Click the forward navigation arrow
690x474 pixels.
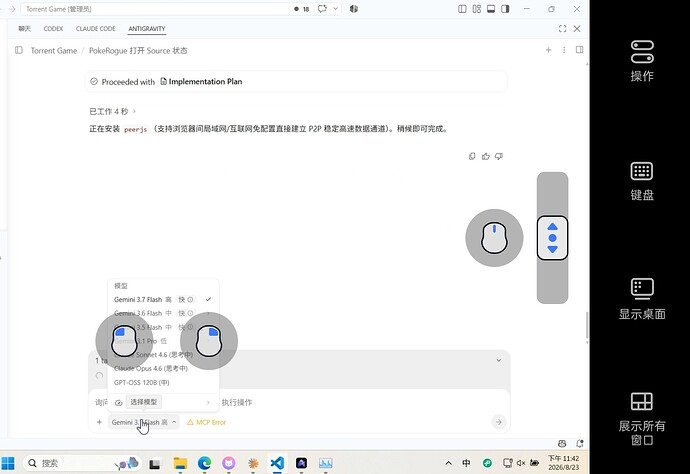(x=12, y=9)
